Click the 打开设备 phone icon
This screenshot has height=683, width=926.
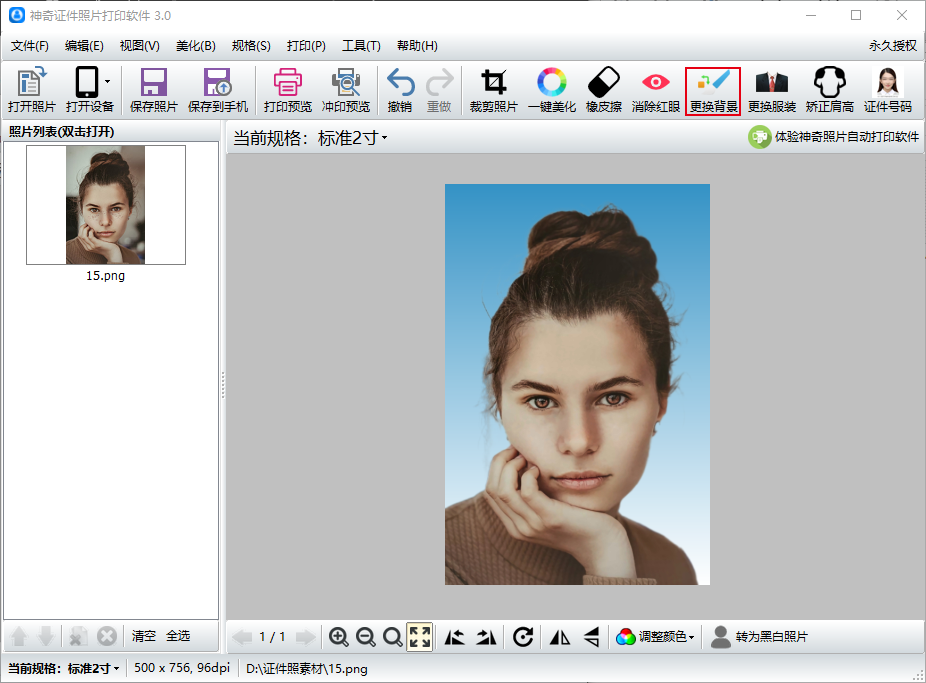pos(87,83)
